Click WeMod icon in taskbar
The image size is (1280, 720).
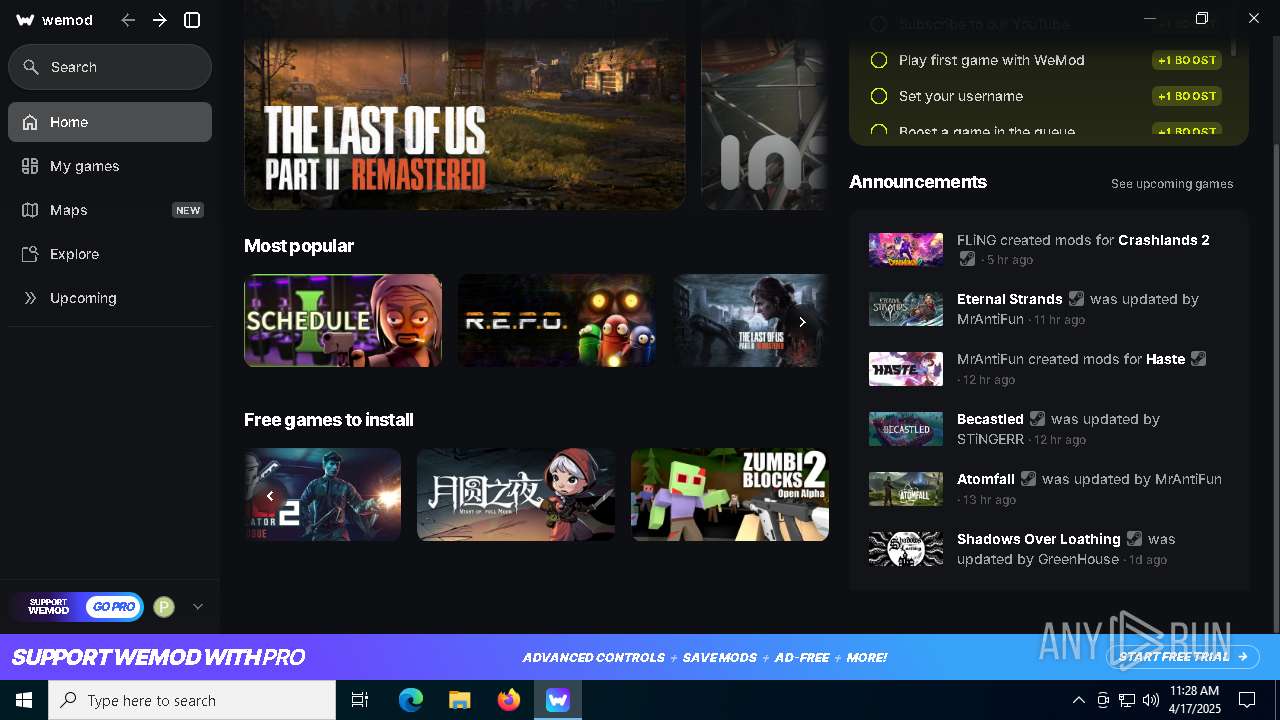pos(557,700)
